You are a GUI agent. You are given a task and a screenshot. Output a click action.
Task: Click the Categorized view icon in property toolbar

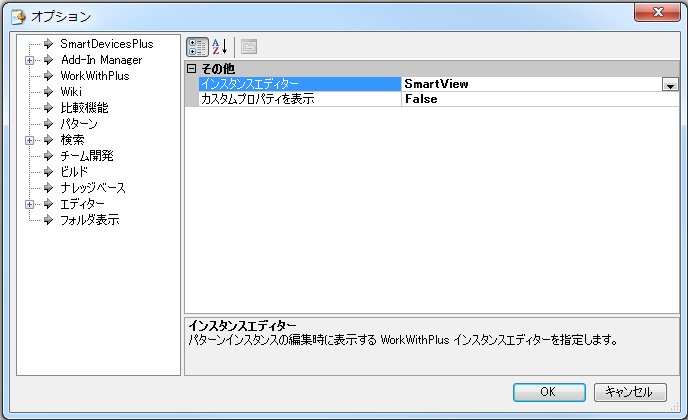[197, 46]
